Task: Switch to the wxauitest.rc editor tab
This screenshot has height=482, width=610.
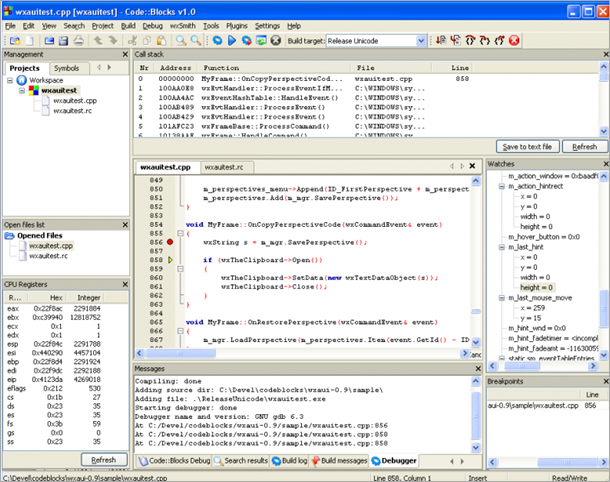Action: [223, 167]
